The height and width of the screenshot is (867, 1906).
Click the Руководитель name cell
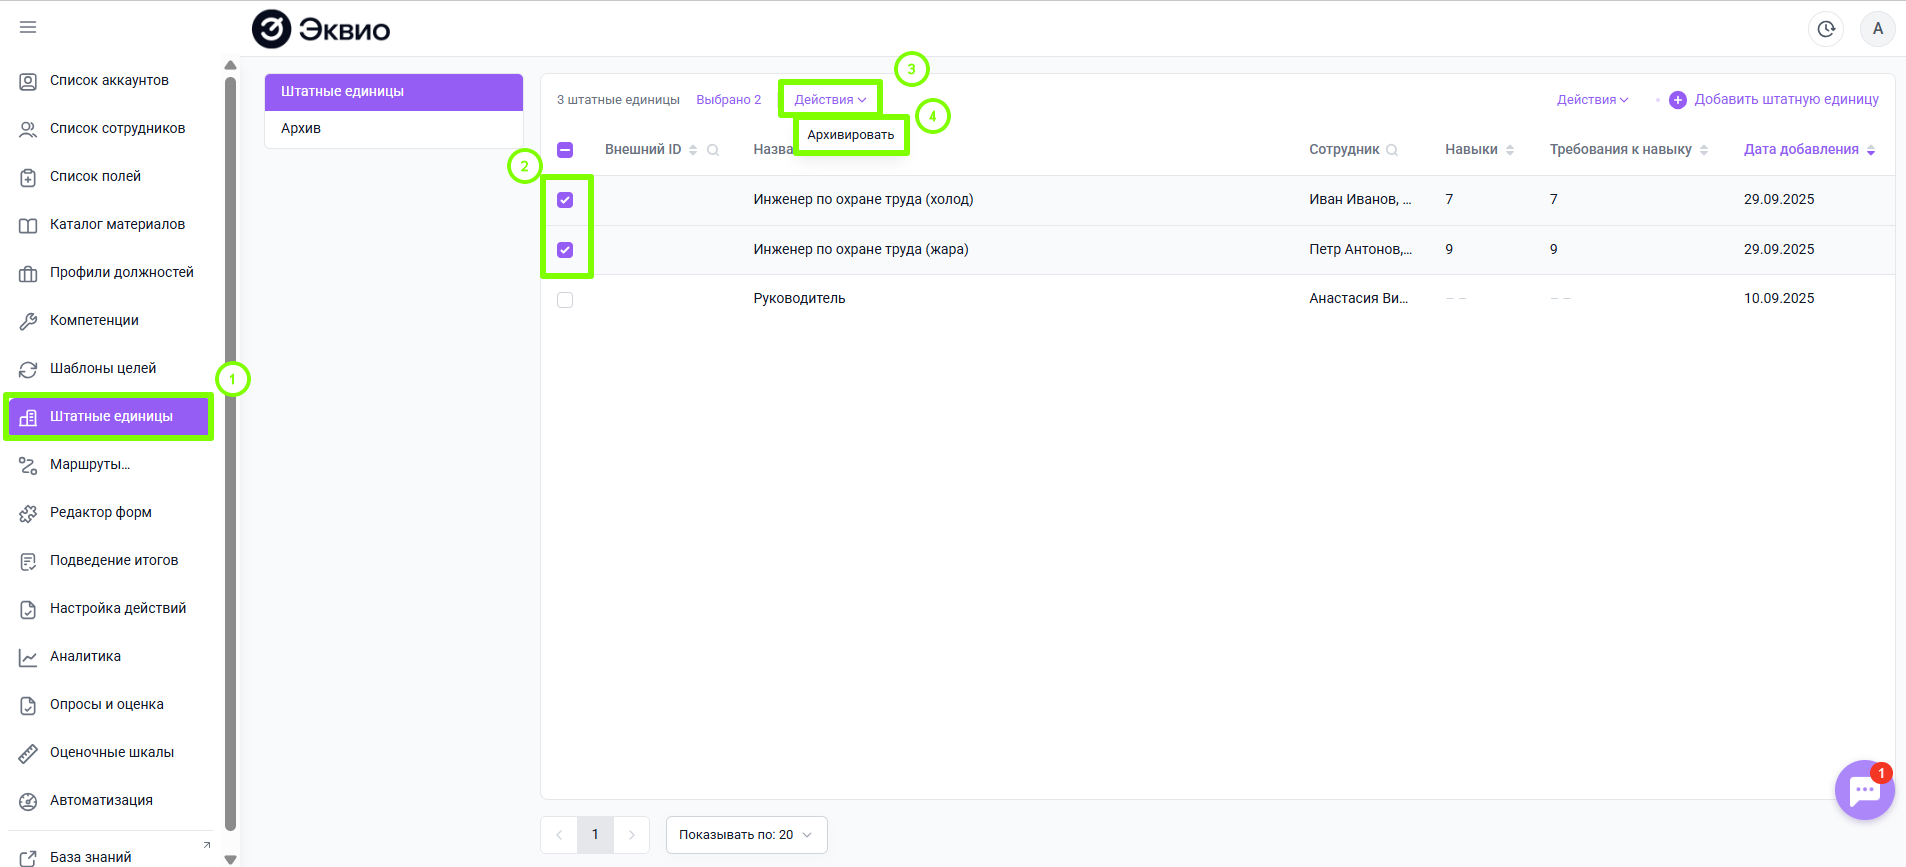pyautogui.click(x=799, y=299)
